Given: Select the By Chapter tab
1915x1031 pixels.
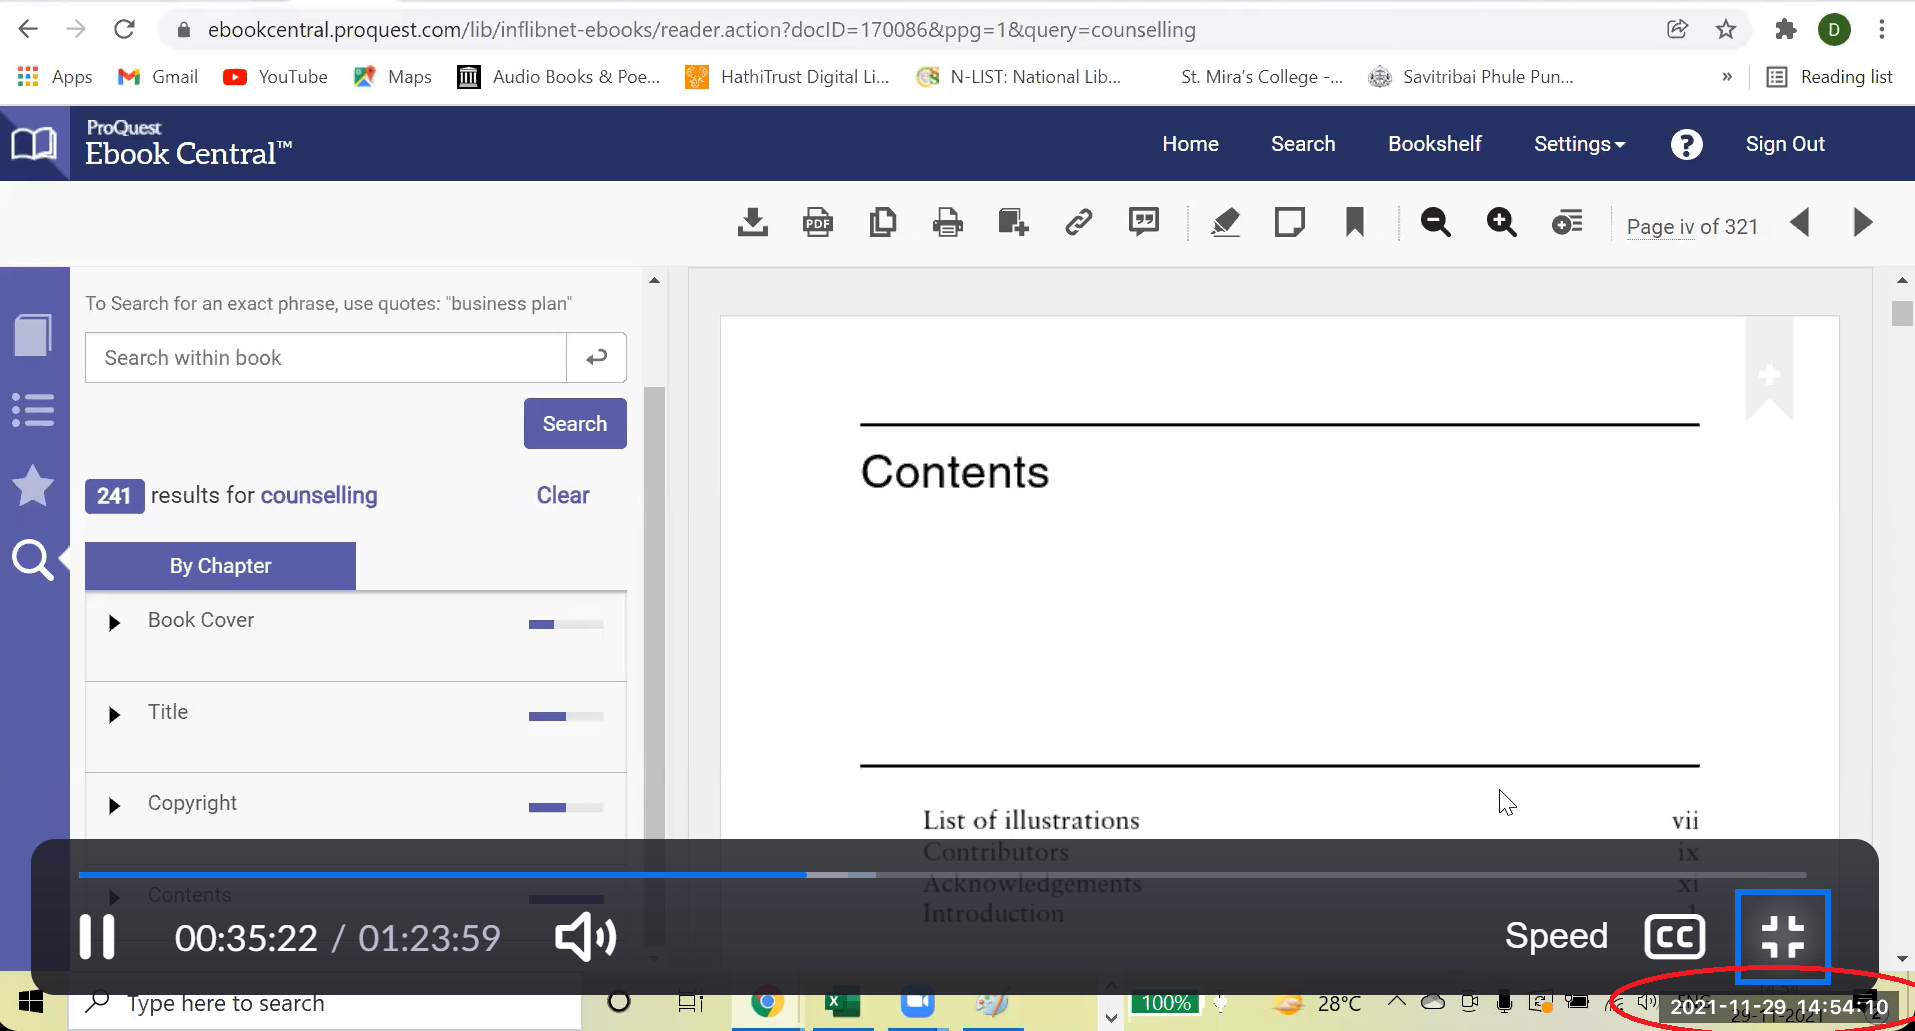Looking at the screenshot, I should tap(220, 566).
